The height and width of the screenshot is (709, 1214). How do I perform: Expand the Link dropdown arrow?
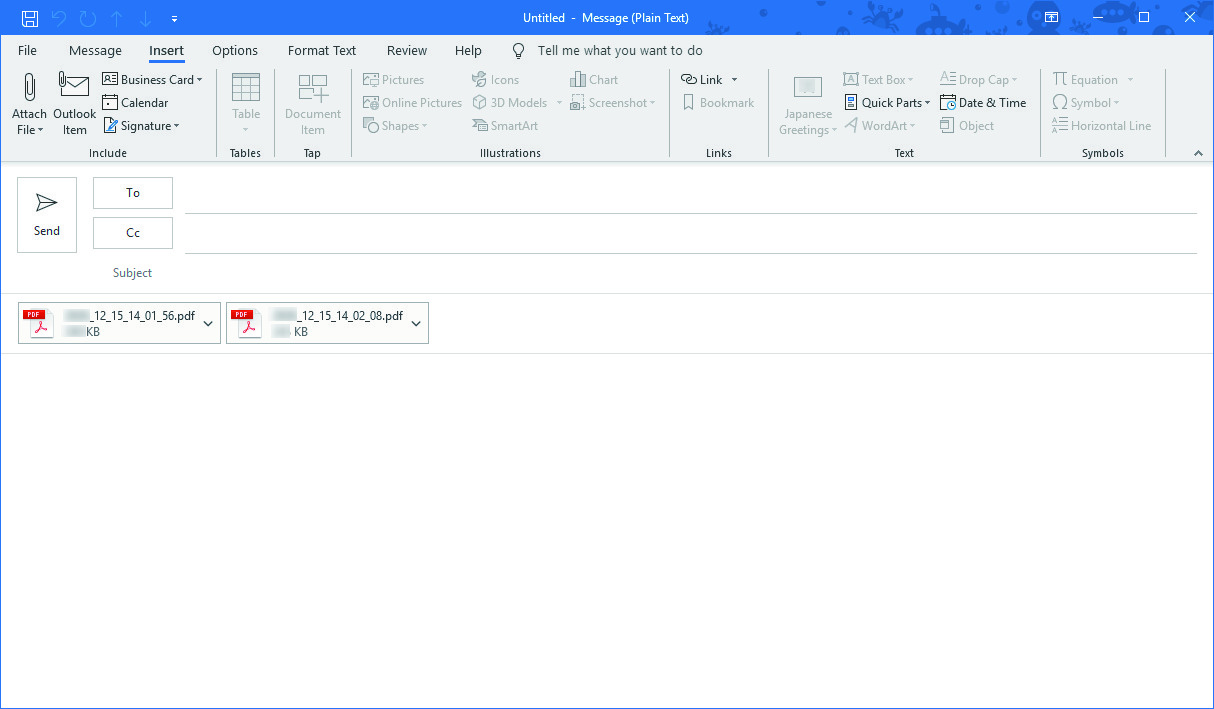tap(734, 79)
